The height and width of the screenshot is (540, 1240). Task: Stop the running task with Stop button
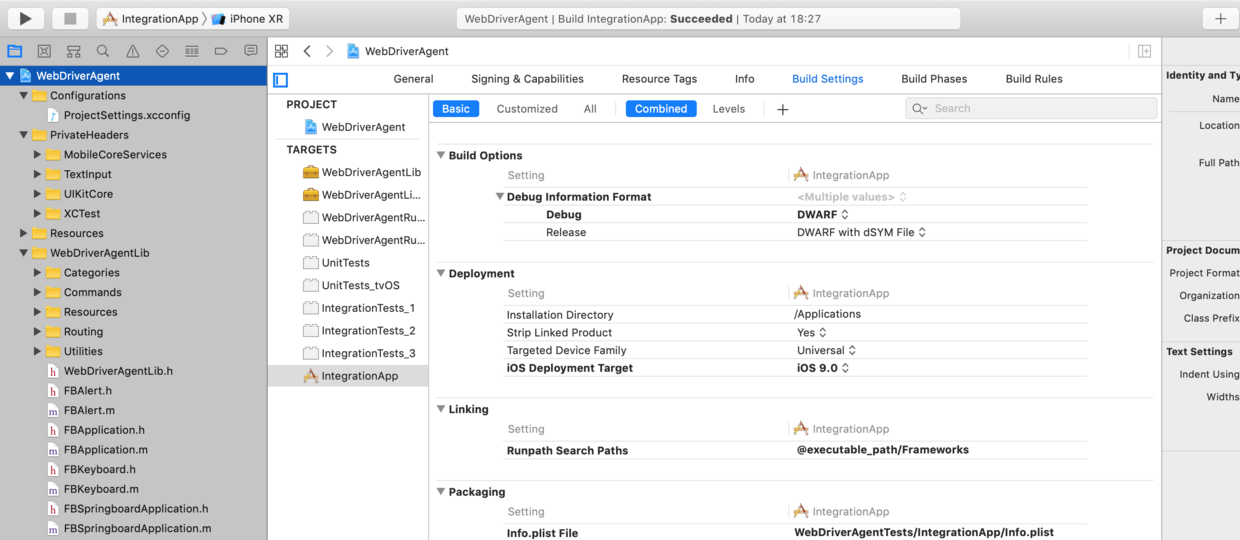coord(70,18)
